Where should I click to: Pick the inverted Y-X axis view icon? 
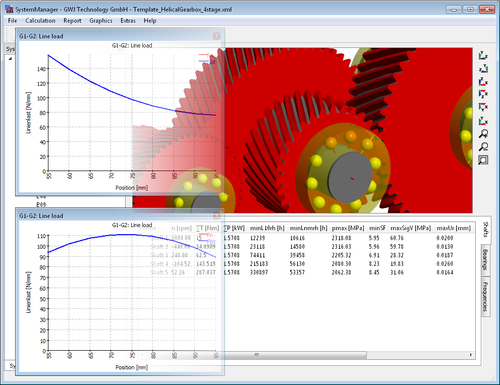(483, 107)
